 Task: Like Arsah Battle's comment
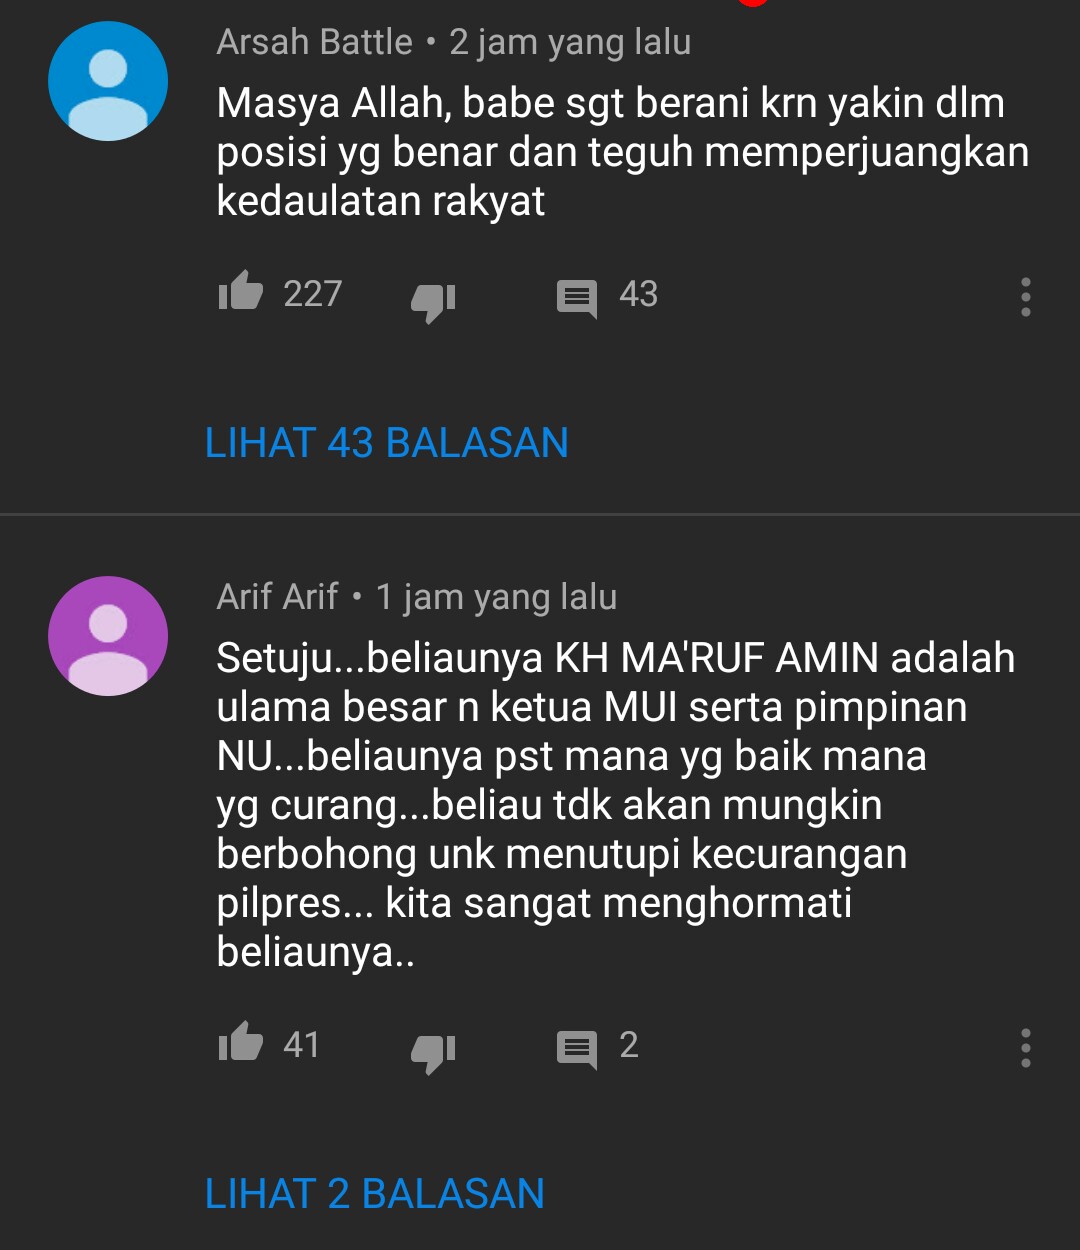240,292
